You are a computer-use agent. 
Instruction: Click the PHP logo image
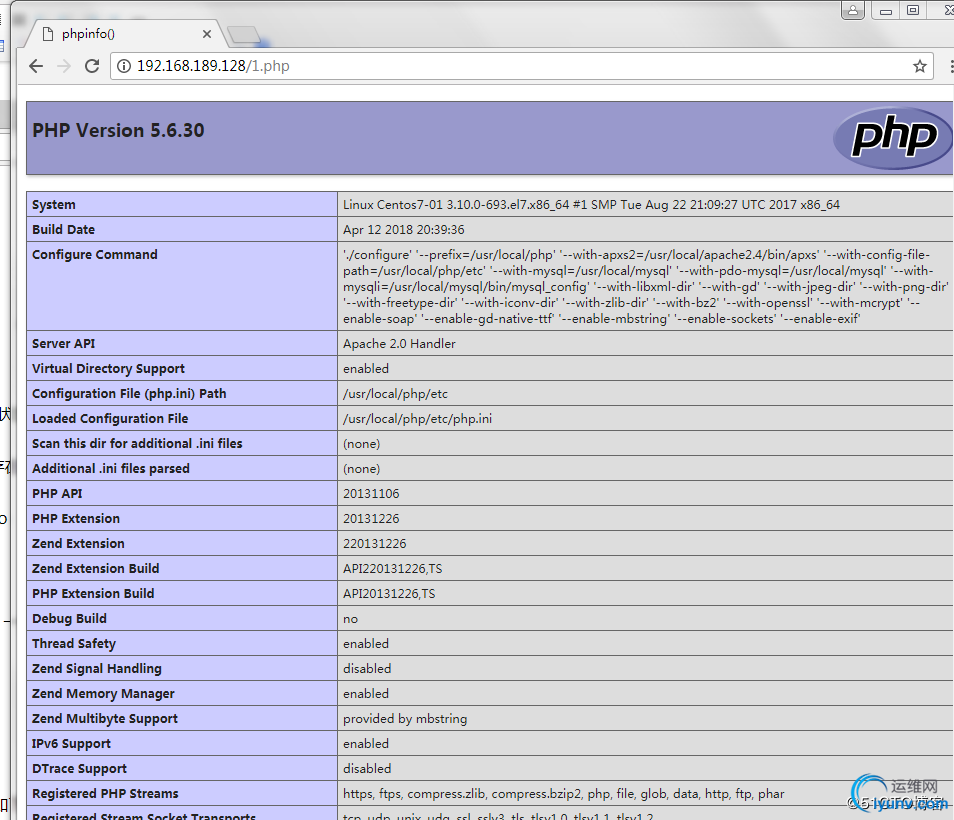[x=892, y=137]
